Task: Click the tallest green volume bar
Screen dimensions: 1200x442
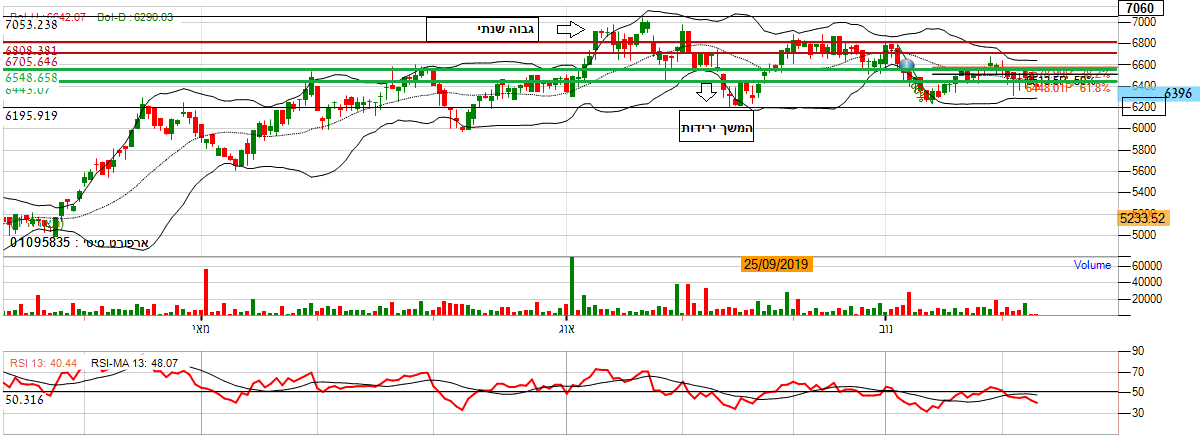Action: point(572,287)
